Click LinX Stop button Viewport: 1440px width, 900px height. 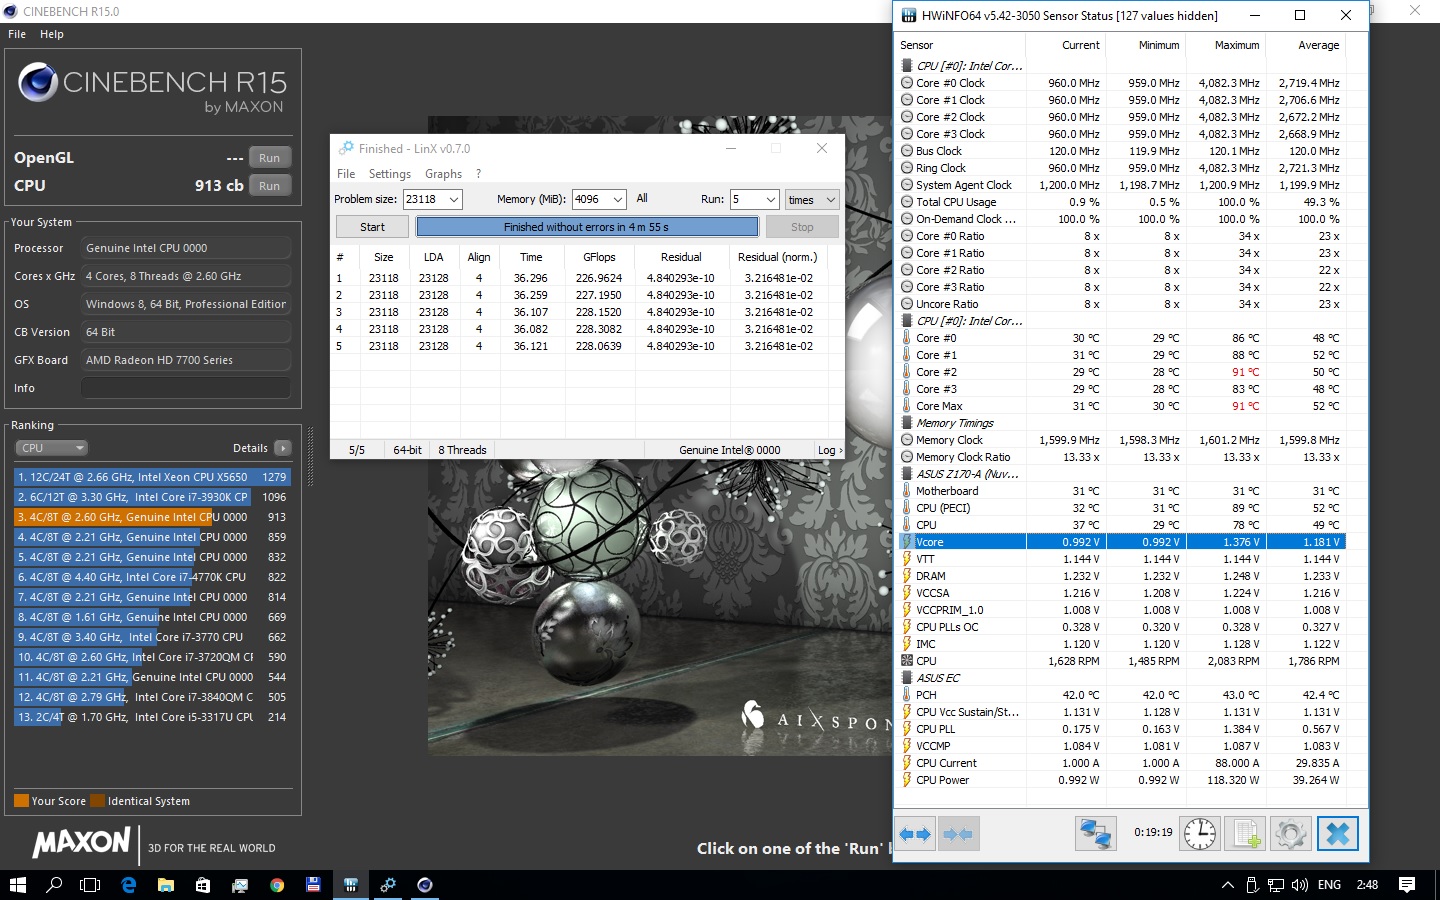802,227
